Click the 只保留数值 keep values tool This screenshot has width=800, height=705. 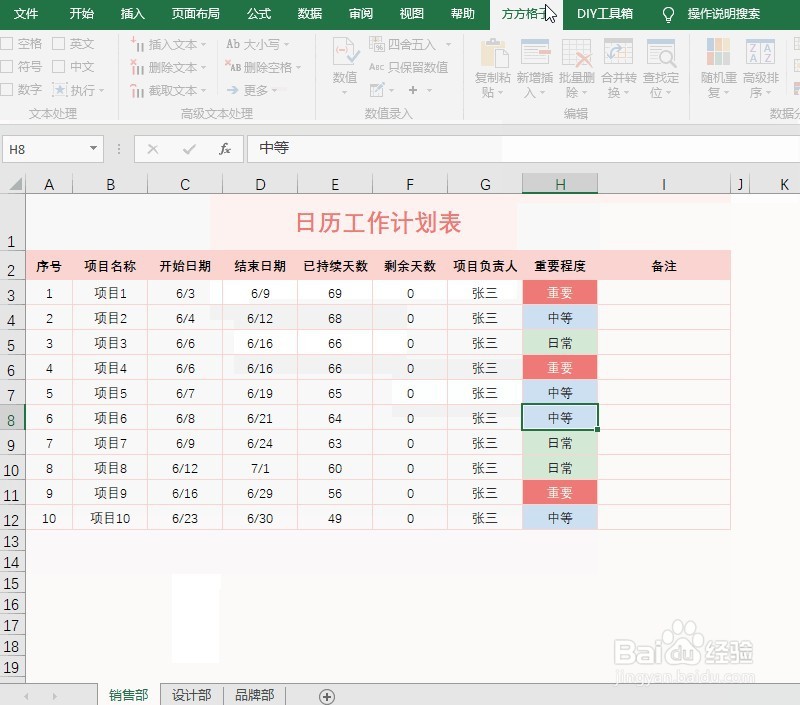click(x=409, y=67)
